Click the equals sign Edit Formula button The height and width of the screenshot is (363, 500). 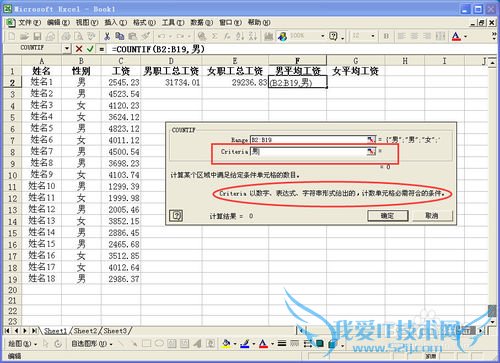[101, 49]
